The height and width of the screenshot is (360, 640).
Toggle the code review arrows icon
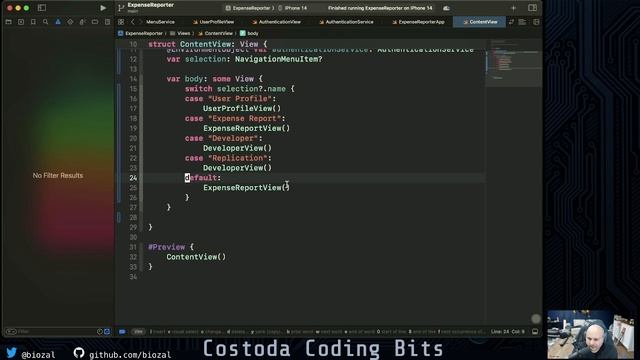coord(511,22)
